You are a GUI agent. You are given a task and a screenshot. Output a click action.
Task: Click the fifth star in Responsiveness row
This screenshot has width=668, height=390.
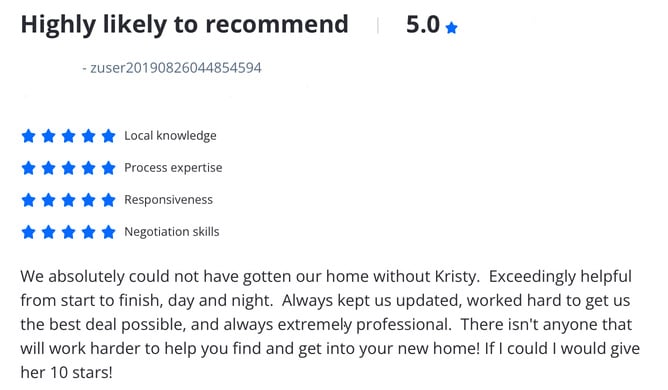109,200
